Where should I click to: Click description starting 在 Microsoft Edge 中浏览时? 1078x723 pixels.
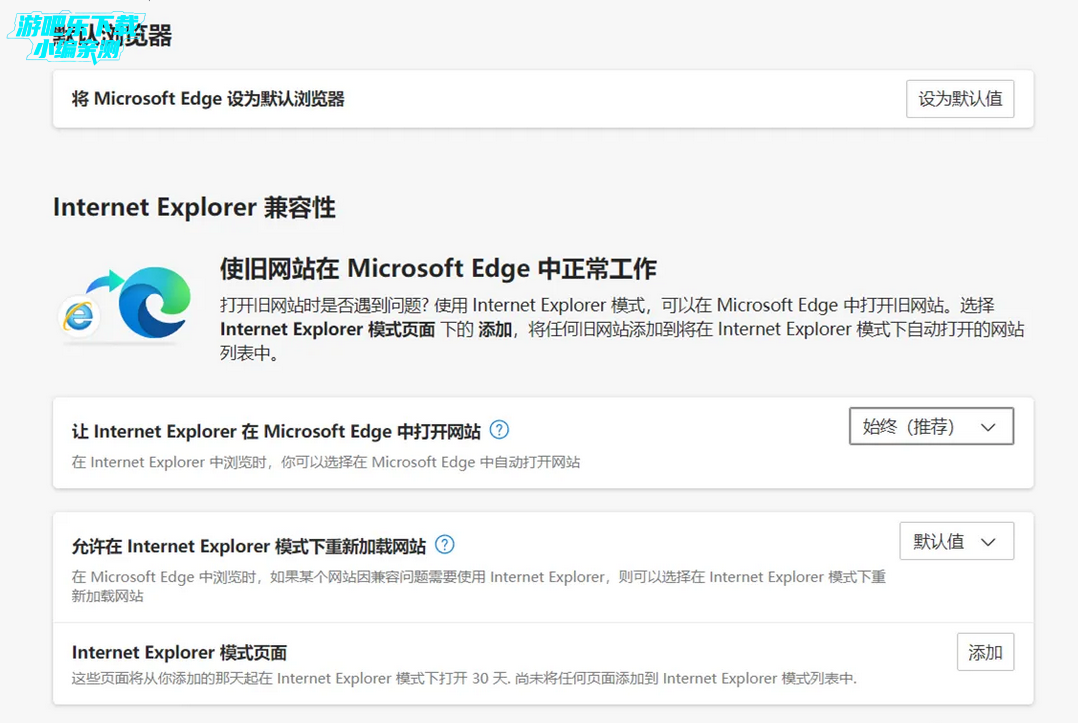(478, 586)
